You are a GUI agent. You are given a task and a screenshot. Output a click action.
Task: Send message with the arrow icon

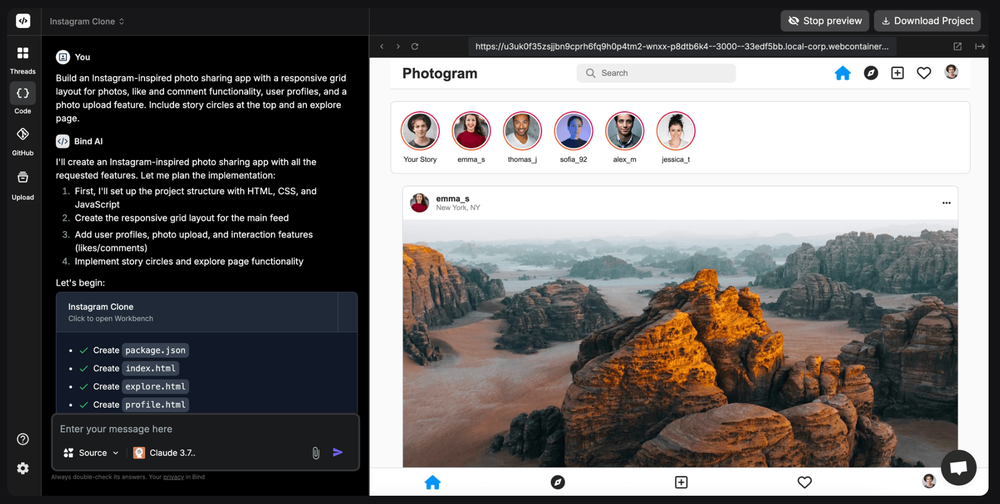pyautogui.click(x=338, y=452)
